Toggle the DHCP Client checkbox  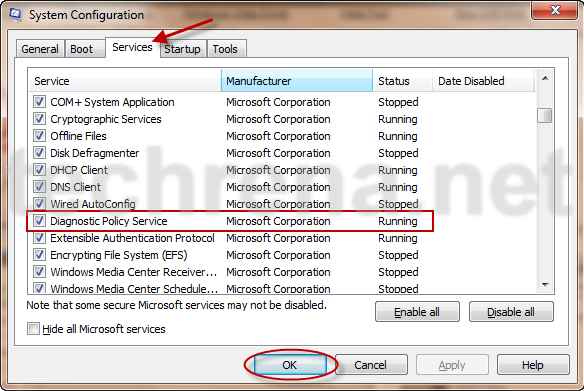point(39,170)
